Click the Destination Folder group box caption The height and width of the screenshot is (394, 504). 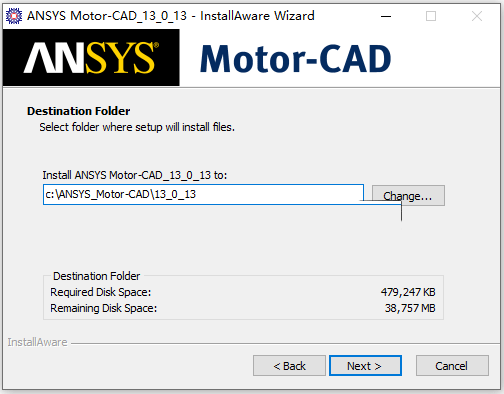[97, 276]
